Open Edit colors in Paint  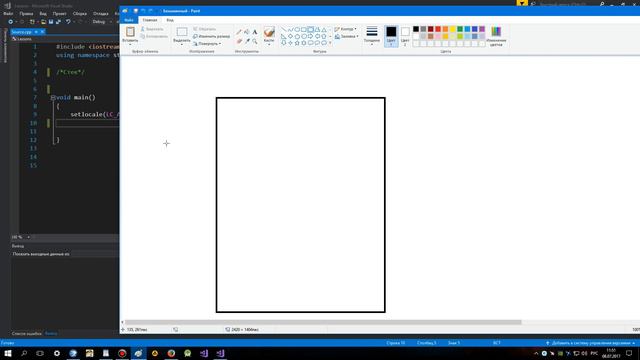[496, 36]
